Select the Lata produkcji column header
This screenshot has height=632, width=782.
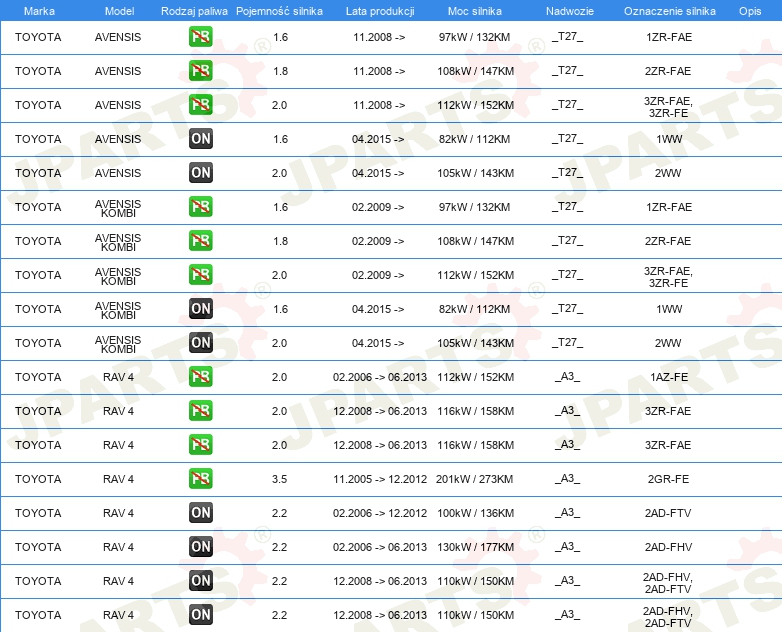click(x=380, y=11)
